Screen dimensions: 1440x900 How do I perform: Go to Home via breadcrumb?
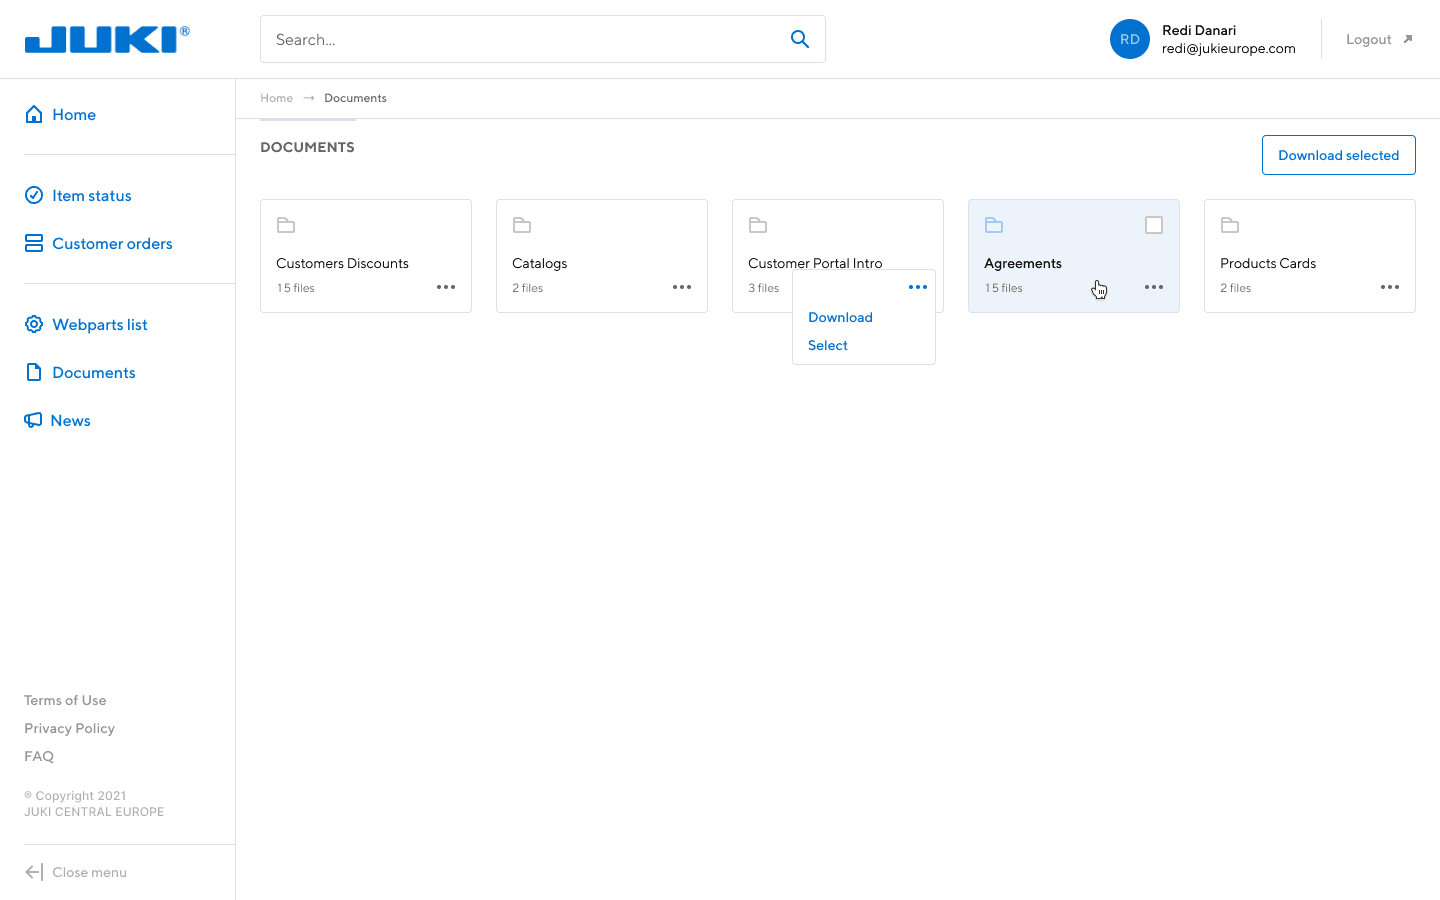276,98
